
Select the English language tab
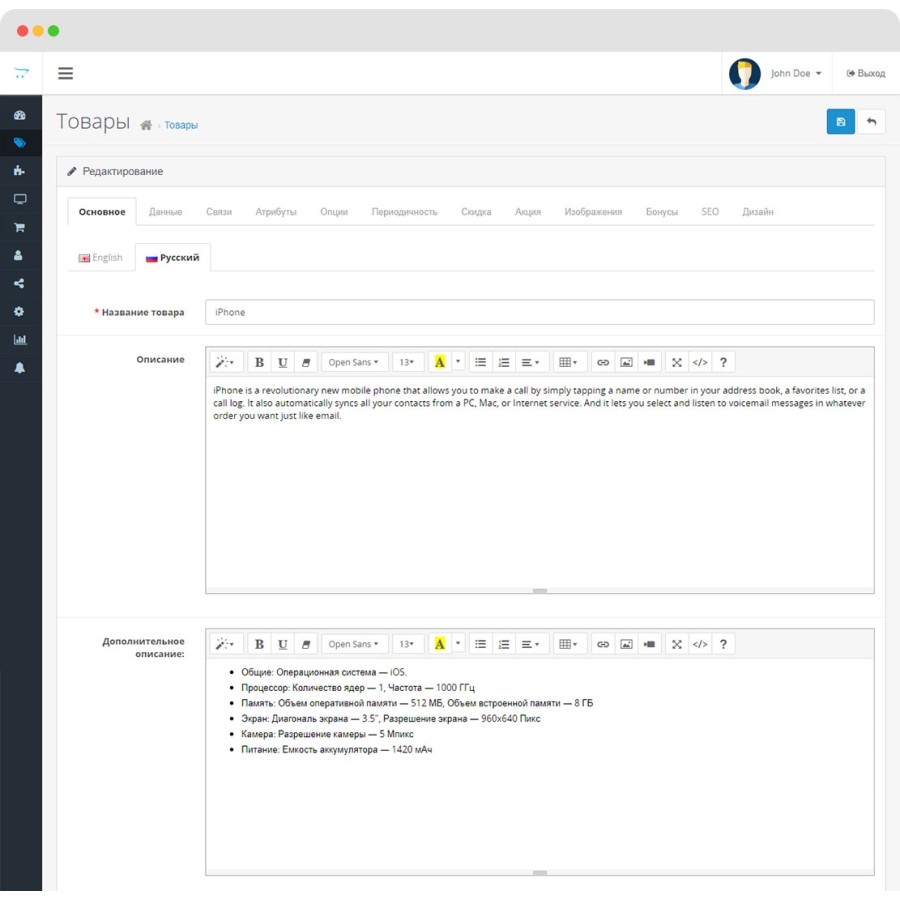101,257
